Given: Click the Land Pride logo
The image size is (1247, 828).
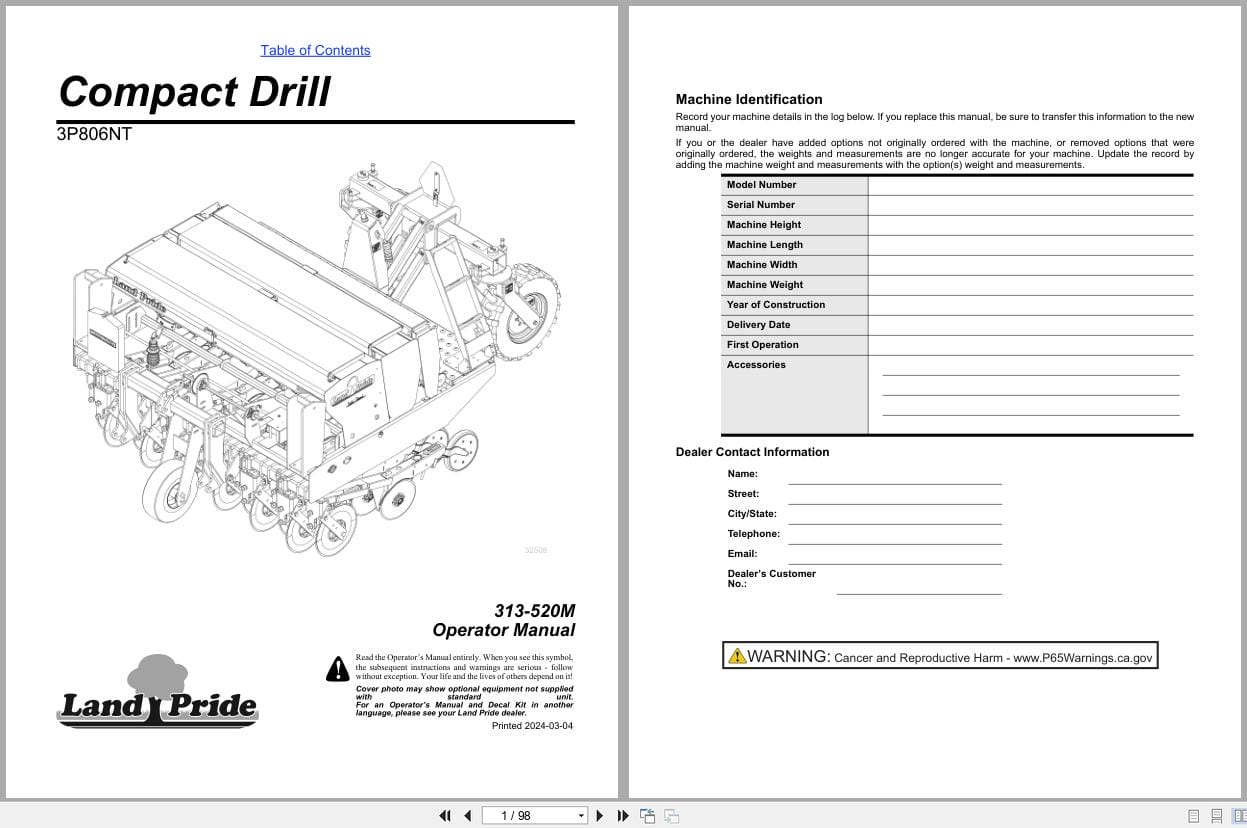Looking at the screenshot, I should pos(157,692).
